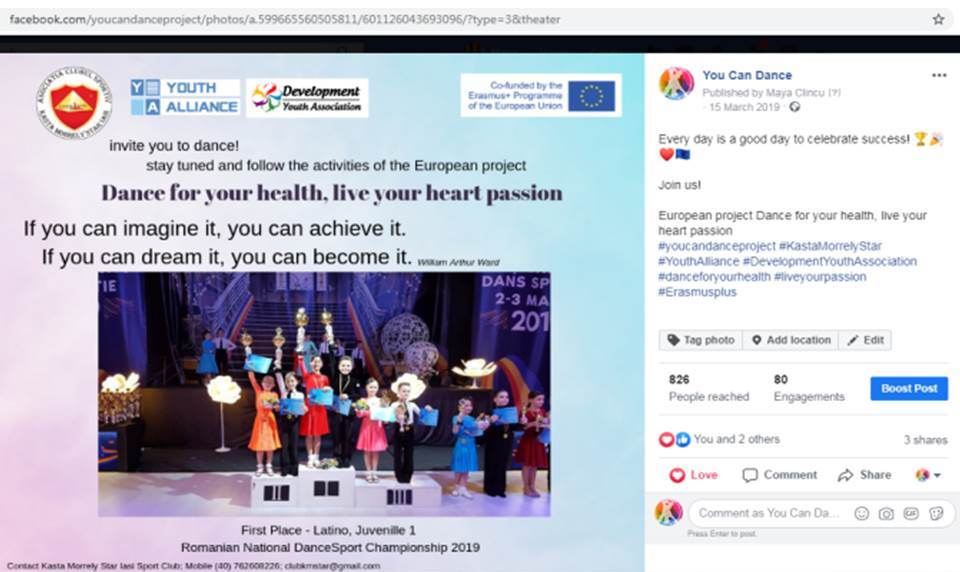Boost Post with the blue button
The image size is (960, 572).
coord(909,388)
